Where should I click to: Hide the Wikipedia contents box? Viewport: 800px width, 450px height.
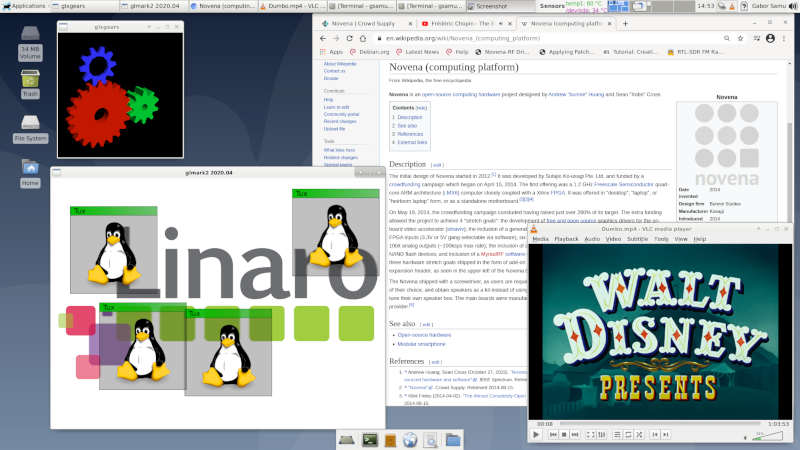(x=421, y=108)
